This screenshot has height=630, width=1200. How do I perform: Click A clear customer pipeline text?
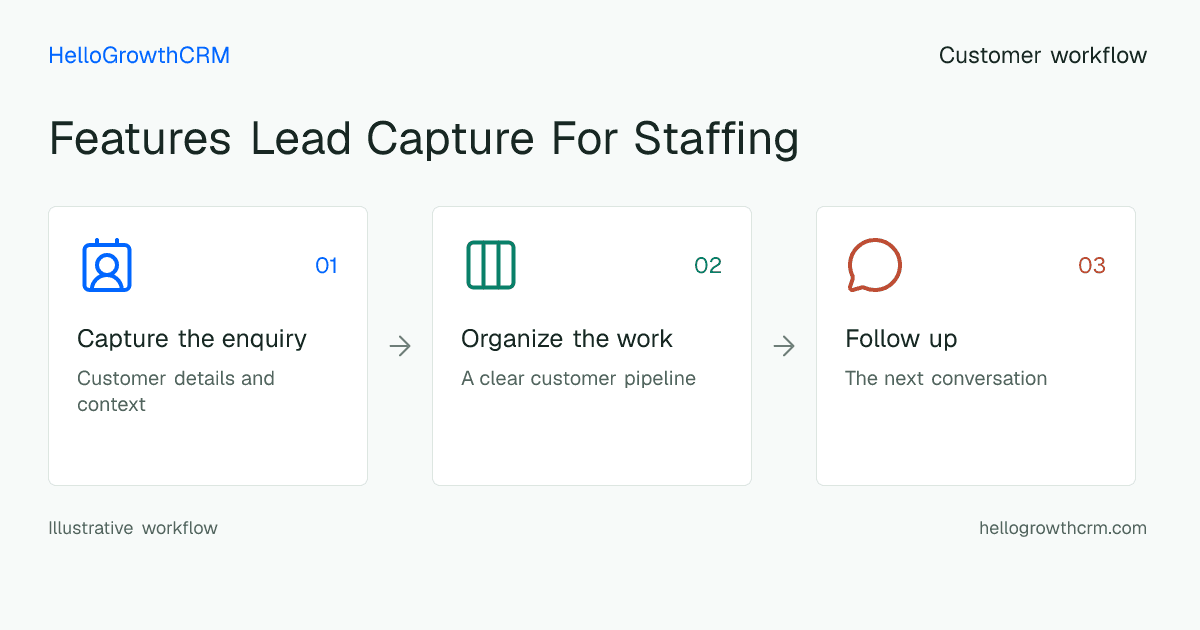579,379
